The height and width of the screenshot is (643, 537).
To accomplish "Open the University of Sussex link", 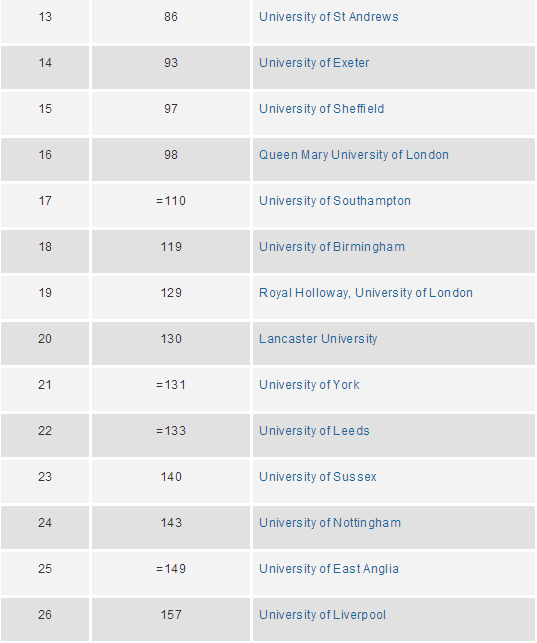I will tap(318, 476).
